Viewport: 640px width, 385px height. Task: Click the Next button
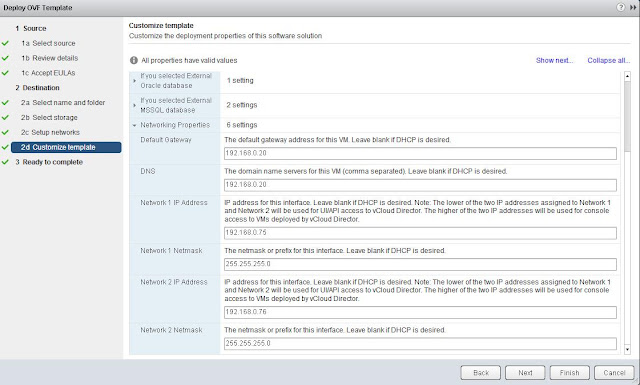tap(525, 373)
